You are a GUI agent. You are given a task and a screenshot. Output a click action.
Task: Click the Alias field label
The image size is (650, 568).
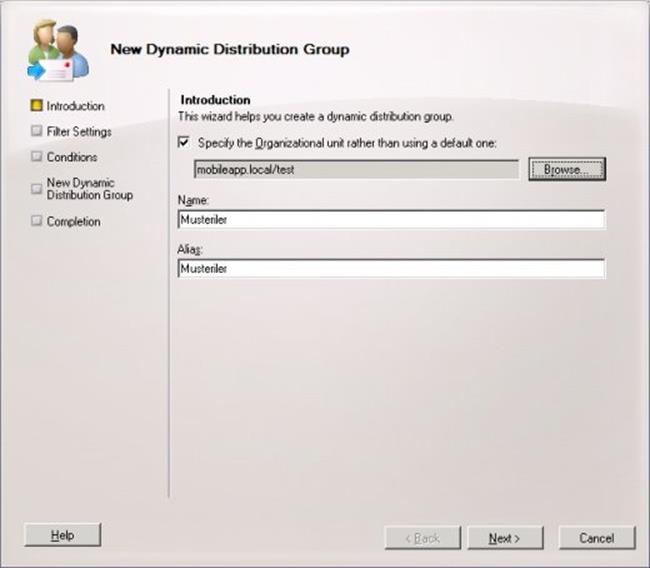click(x=190, y=250)
